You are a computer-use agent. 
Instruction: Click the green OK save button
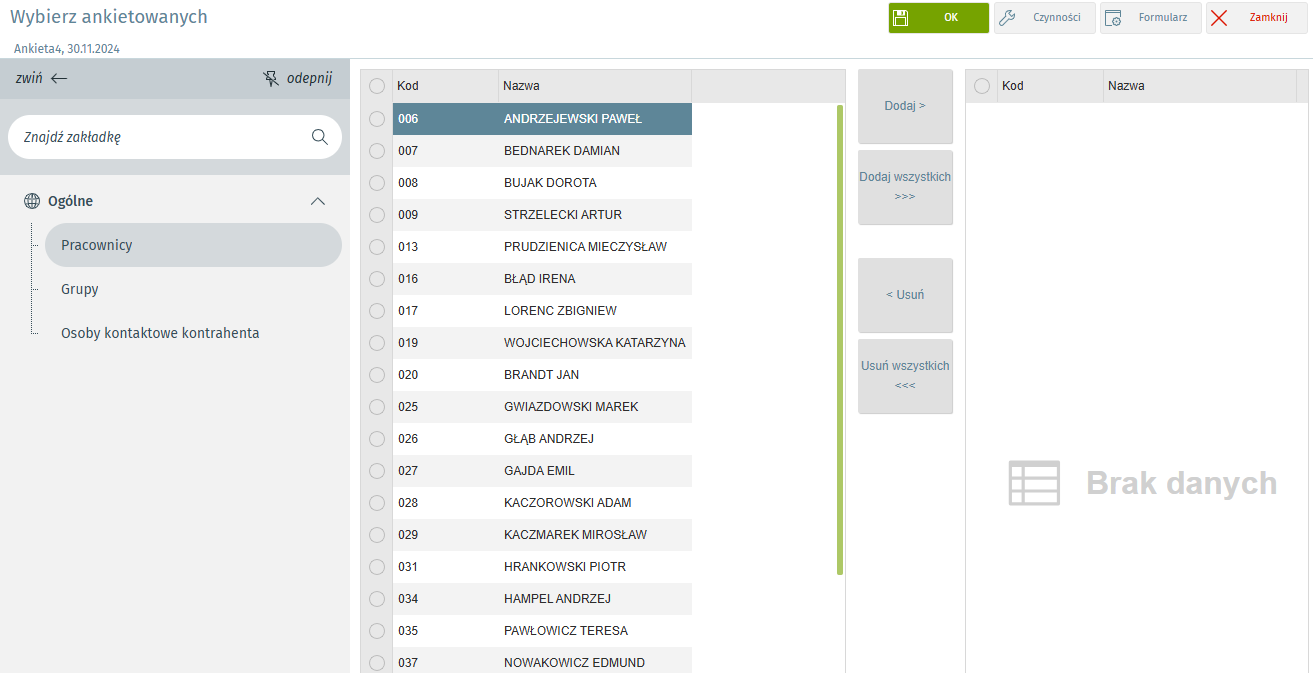(938, 18)
